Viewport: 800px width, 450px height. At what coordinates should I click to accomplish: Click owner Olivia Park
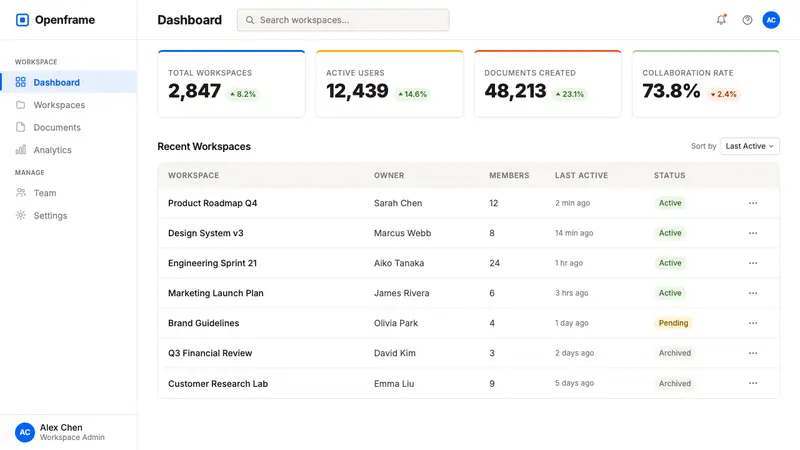(396, 323)
